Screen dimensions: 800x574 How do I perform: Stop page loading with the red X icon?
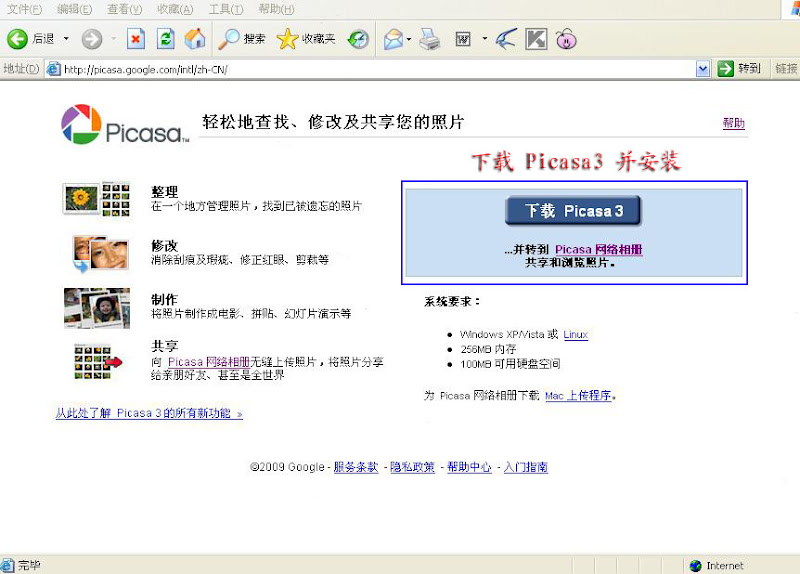click(x=135, y=39)
